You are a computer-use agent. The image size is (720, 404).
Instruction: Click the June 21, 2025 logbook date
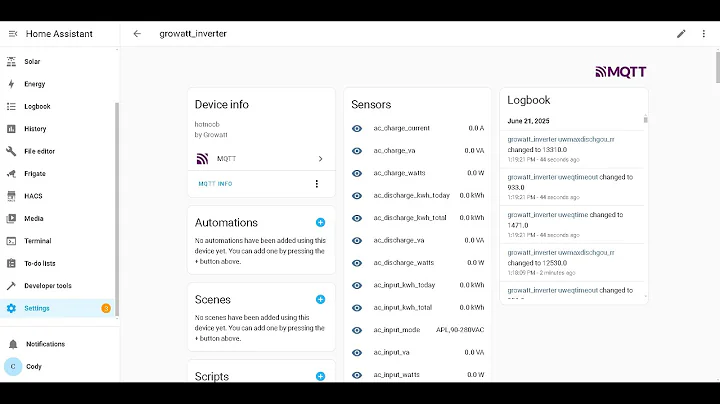tap(528, 121)
